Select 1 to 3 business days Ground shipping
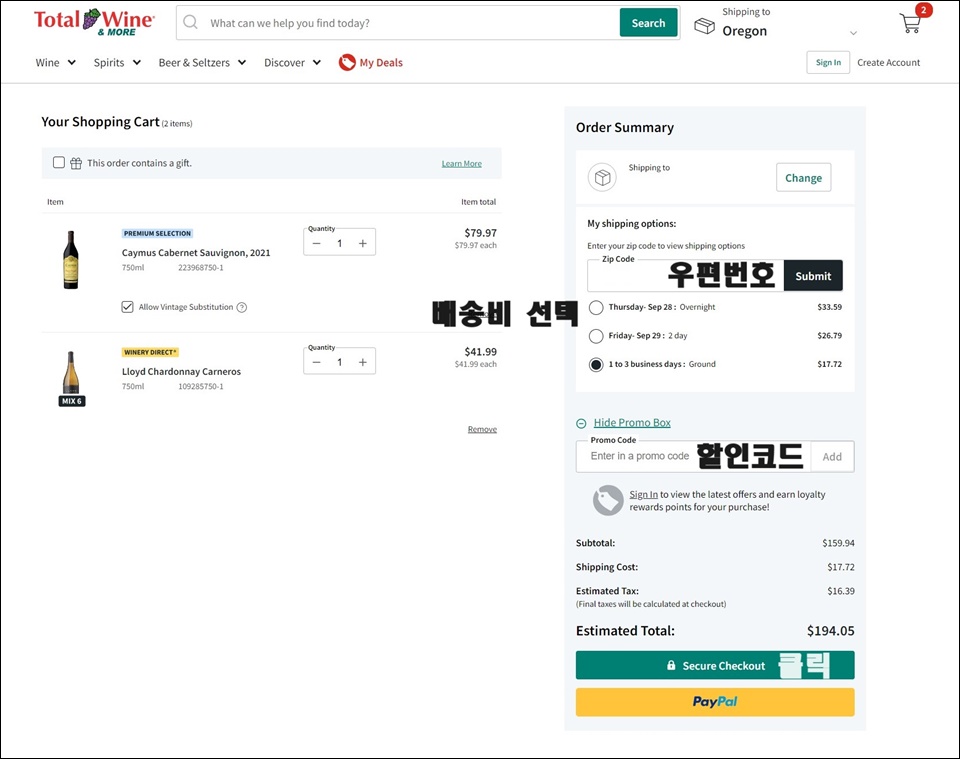960x759 pixels. 596,364
